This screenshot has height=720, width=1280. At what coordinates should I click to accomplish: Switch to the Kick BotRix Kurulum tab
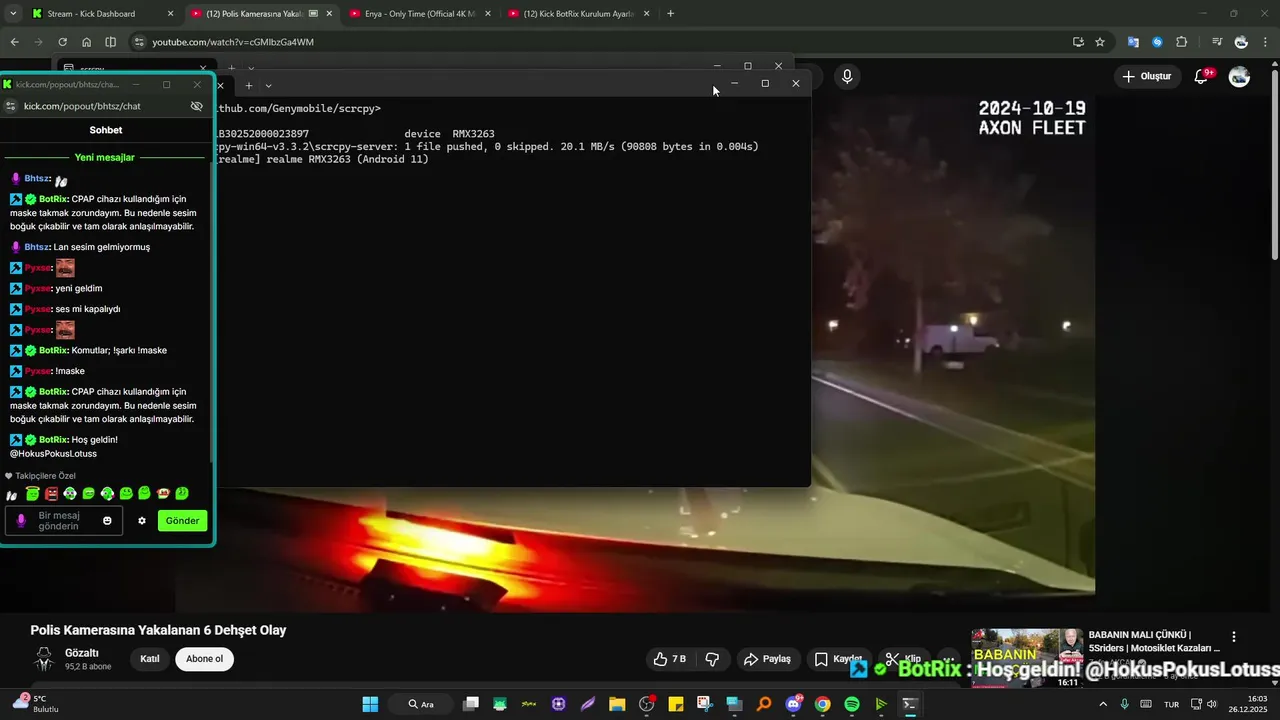pos(578,14)
